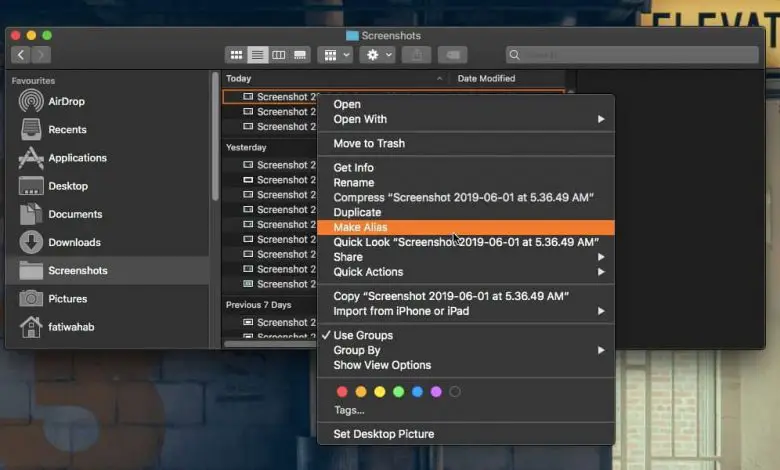Choose Open from the context menu
This screenshot has width=780, height=470.
pyautogui.click(x=466, y=104)
